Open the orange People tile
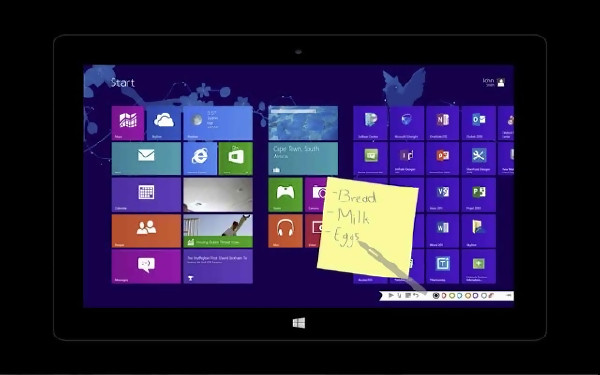This screenshot has width=600, height=375. 146,231
